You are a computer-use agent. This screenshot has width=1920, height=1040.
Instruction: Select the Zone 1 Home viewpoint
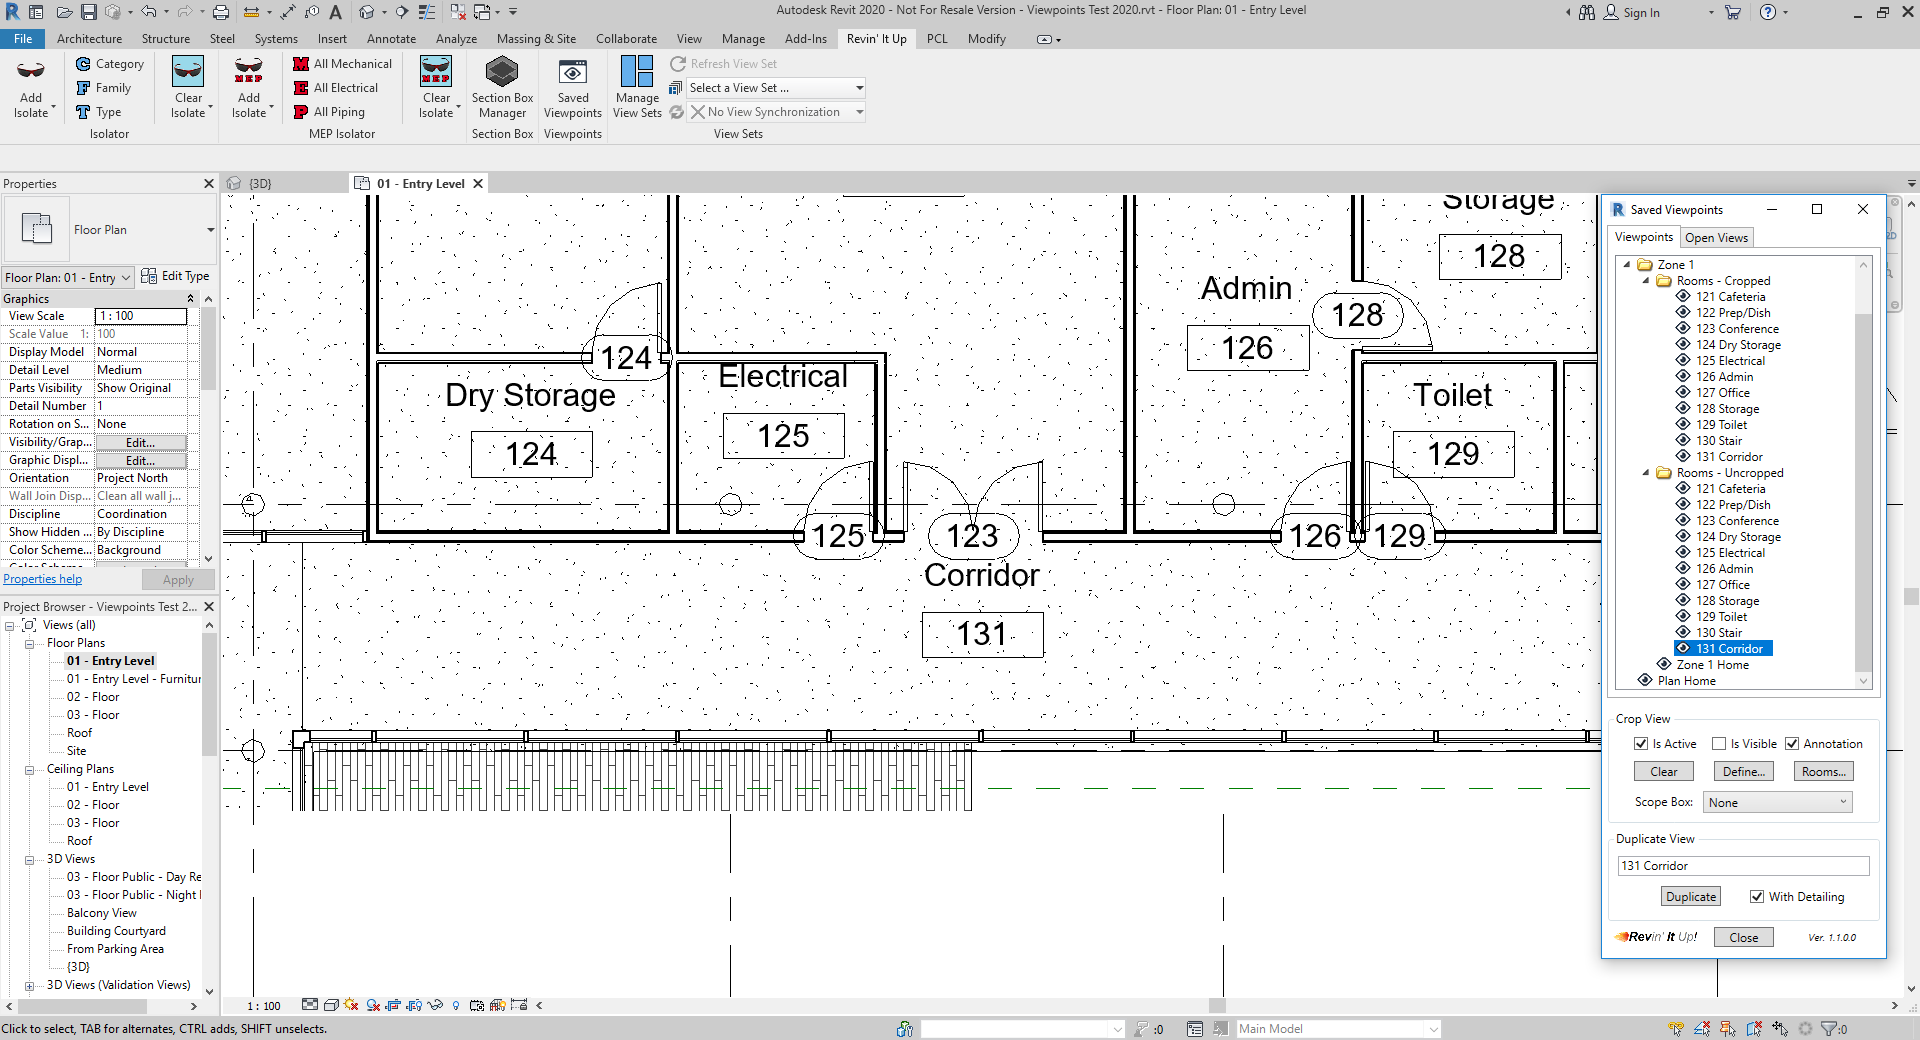tap(1713, 665)
